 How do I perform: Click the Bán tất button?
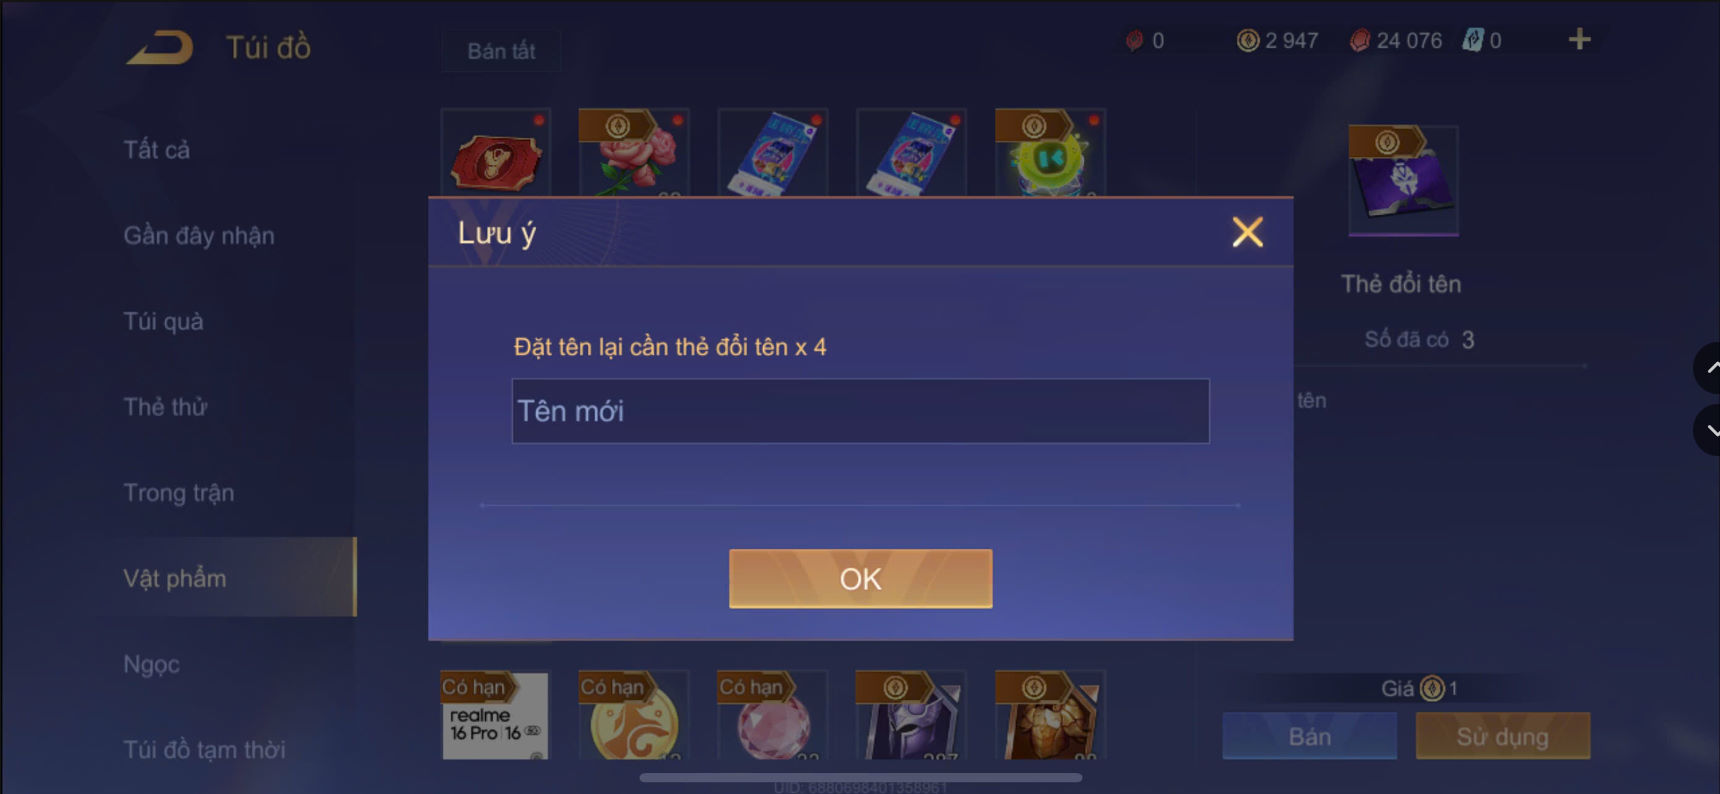501,51
